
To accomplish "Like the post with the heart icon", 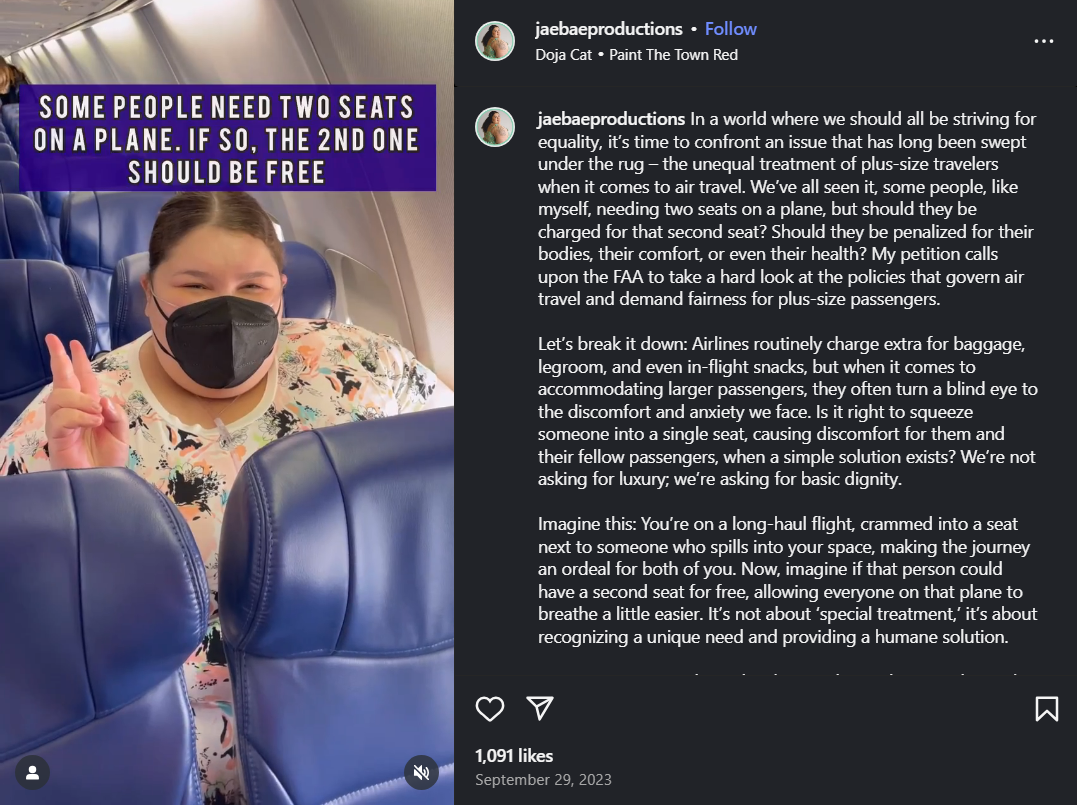I will pos(490,709).
